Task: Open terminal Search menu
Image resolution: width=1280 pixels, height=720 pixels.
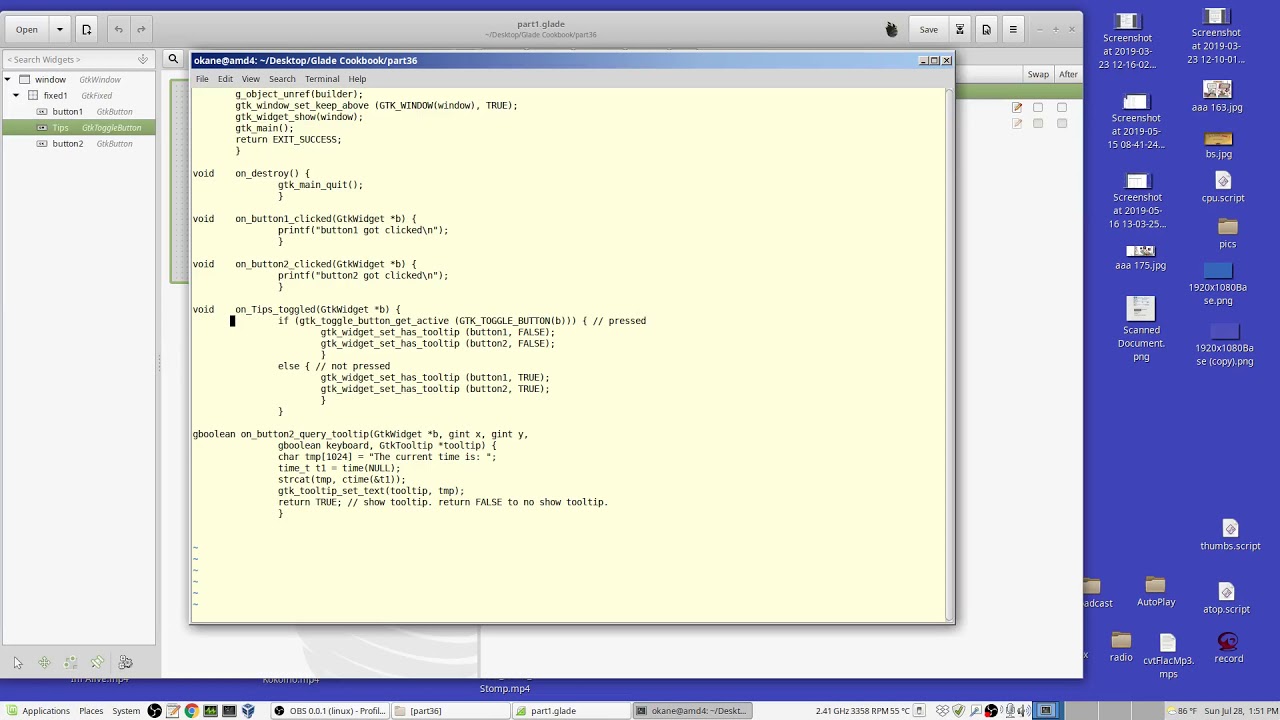Action: tap(282, 79)
